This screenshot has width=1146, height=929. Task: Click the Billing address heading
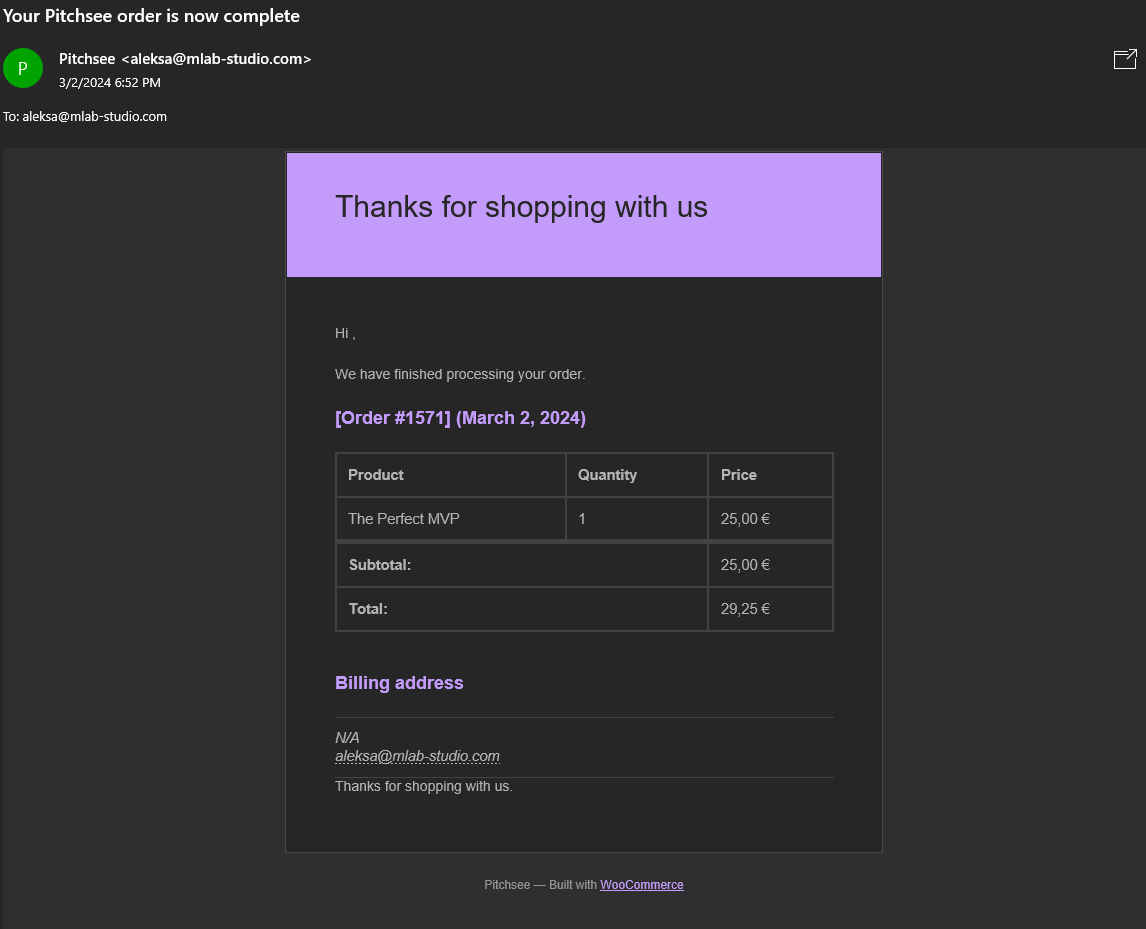(x=399, y=683)
